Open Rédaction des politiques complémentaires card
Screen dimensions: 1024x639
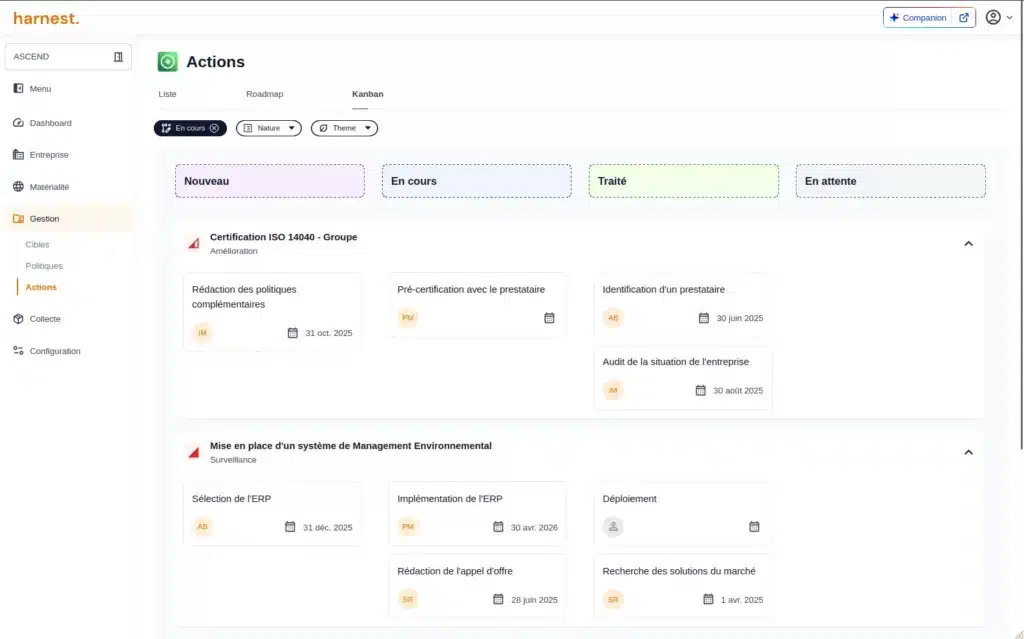tap(272, 312)
